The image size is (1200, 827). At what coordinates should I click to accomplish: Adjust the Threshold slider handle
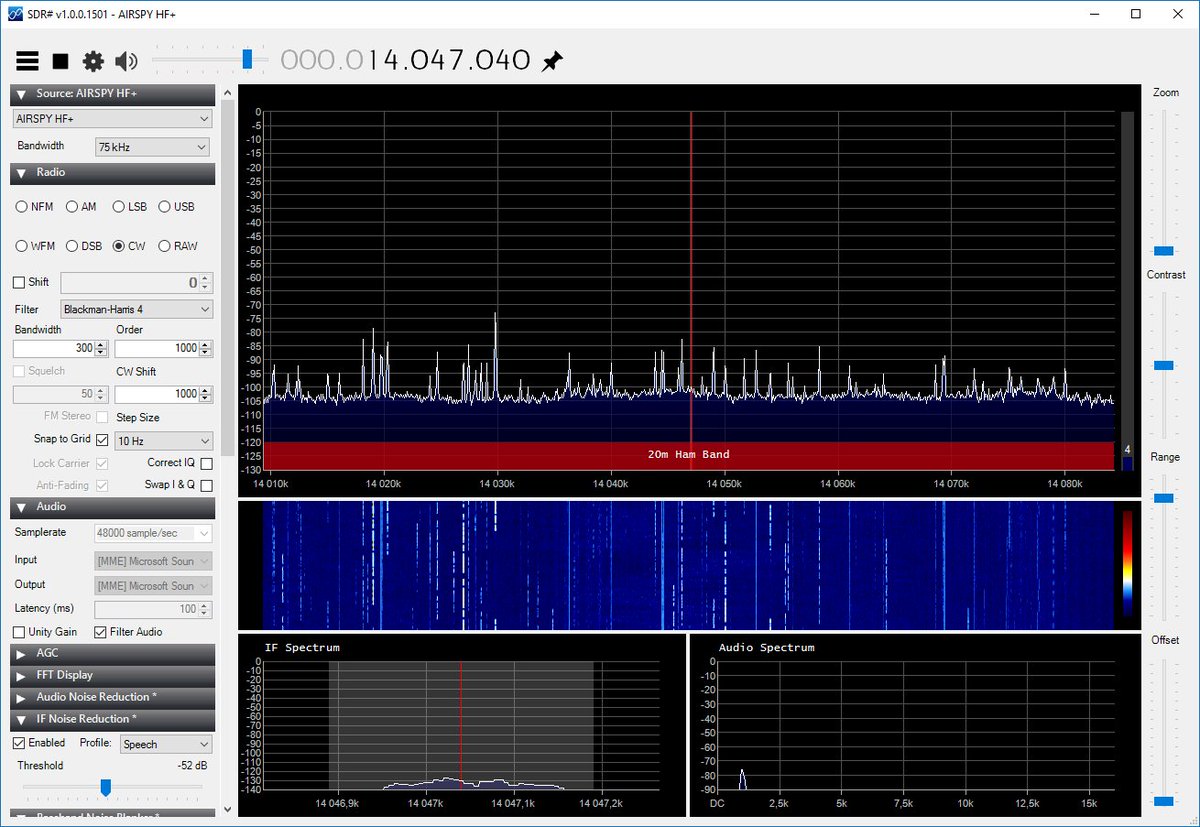point(105,788)
